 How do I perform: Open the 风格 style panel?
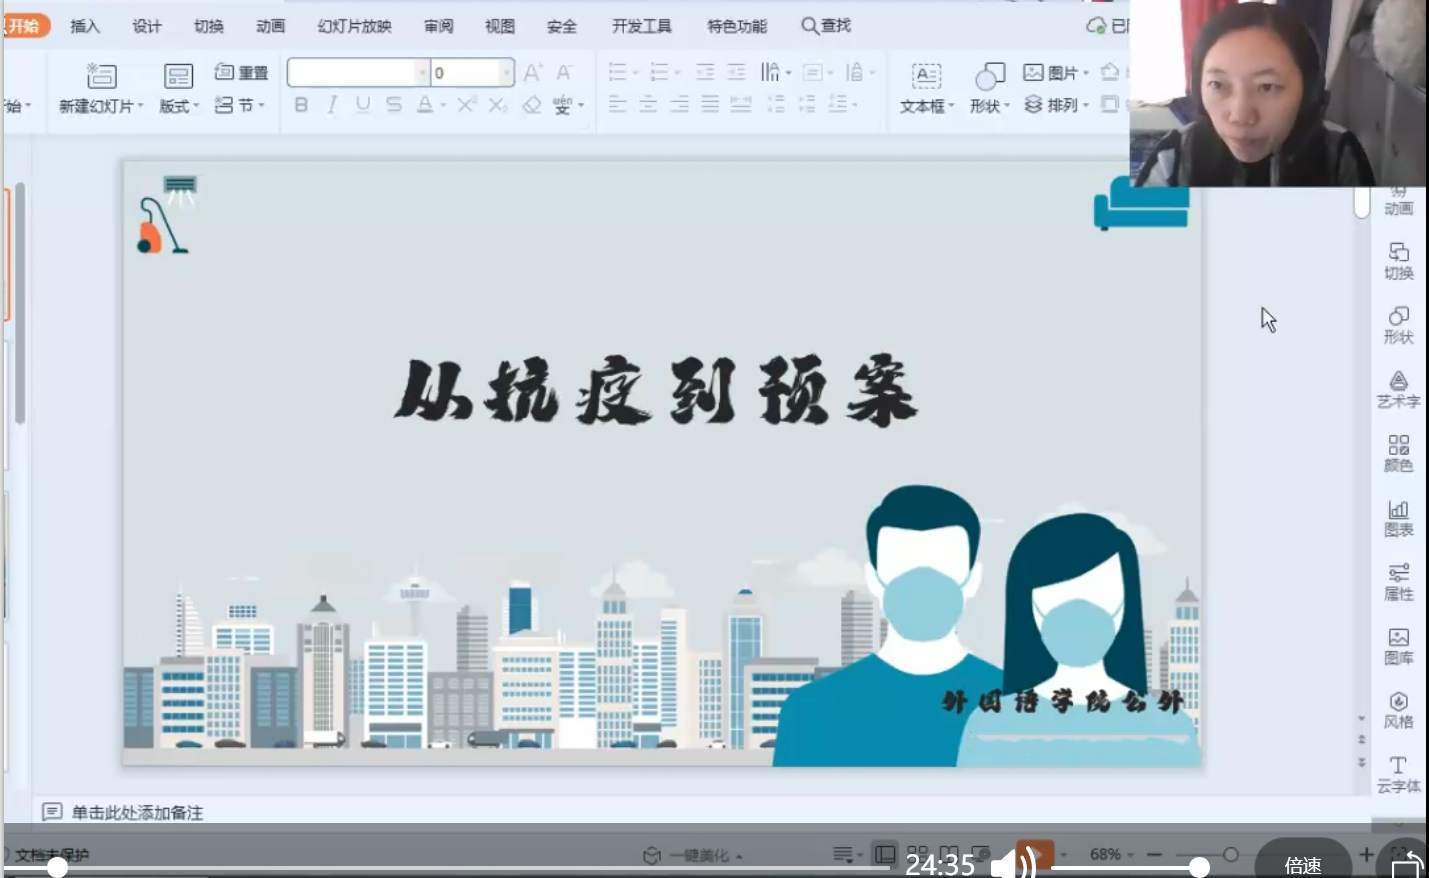tap(1398, 710)
